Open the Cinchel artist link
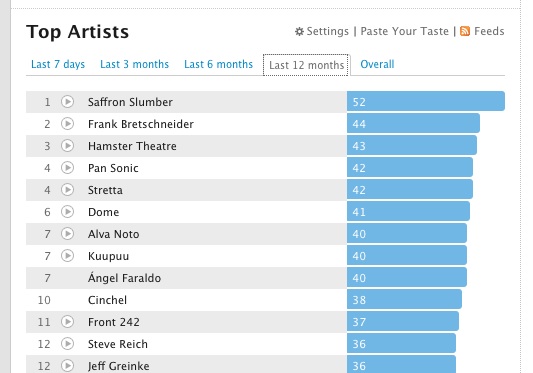The image size is (533, 373). pos(107,300)
